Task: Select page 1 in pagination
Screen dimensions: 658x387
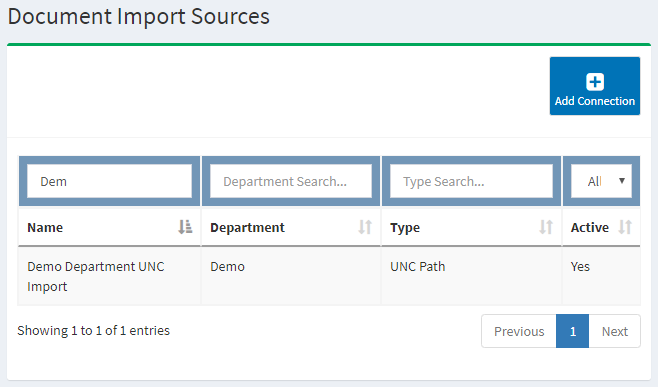Action: point(572,331)
